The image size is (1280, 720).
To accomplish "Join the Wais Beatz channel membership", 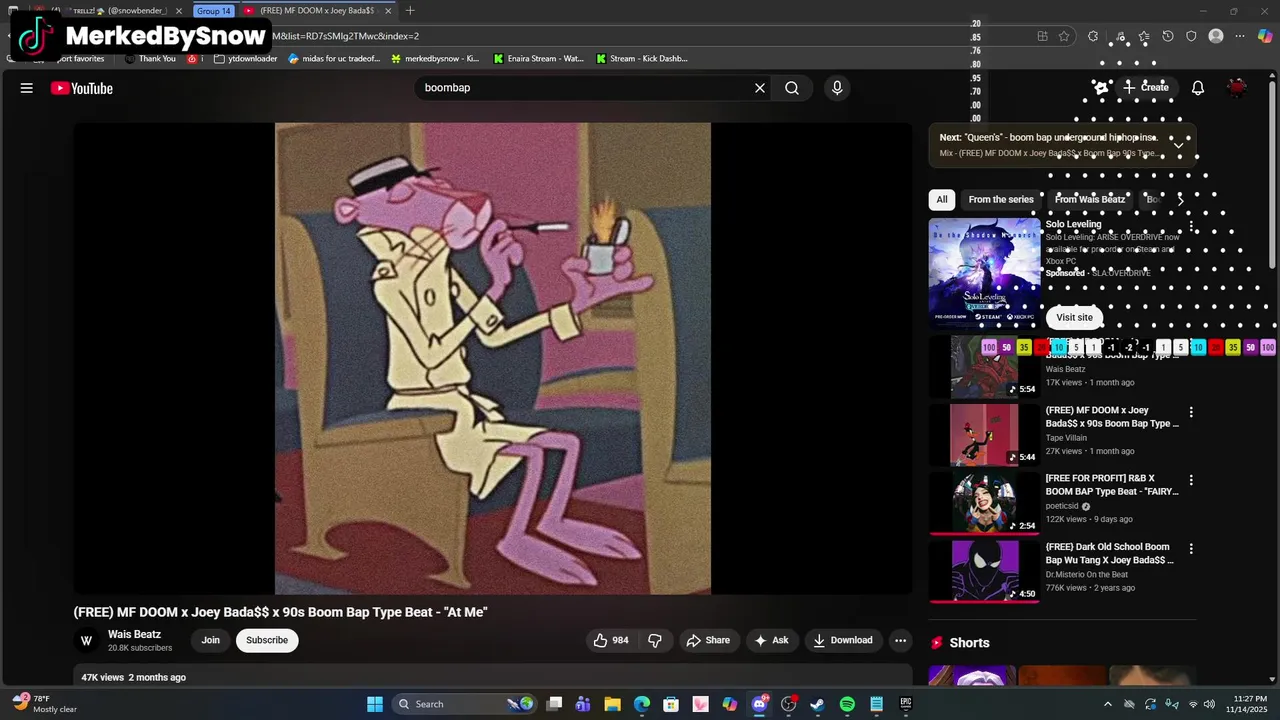I will (210, 640).
